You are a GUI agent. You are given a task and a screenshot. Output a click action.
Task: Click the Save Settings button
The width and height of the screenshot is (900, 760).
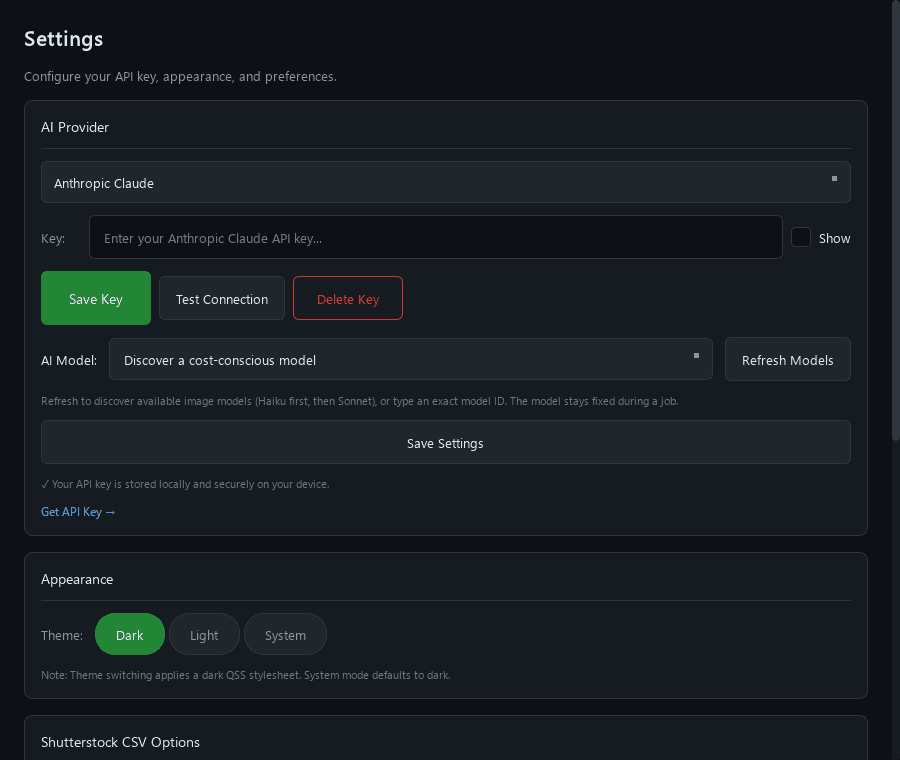[445, 442]
